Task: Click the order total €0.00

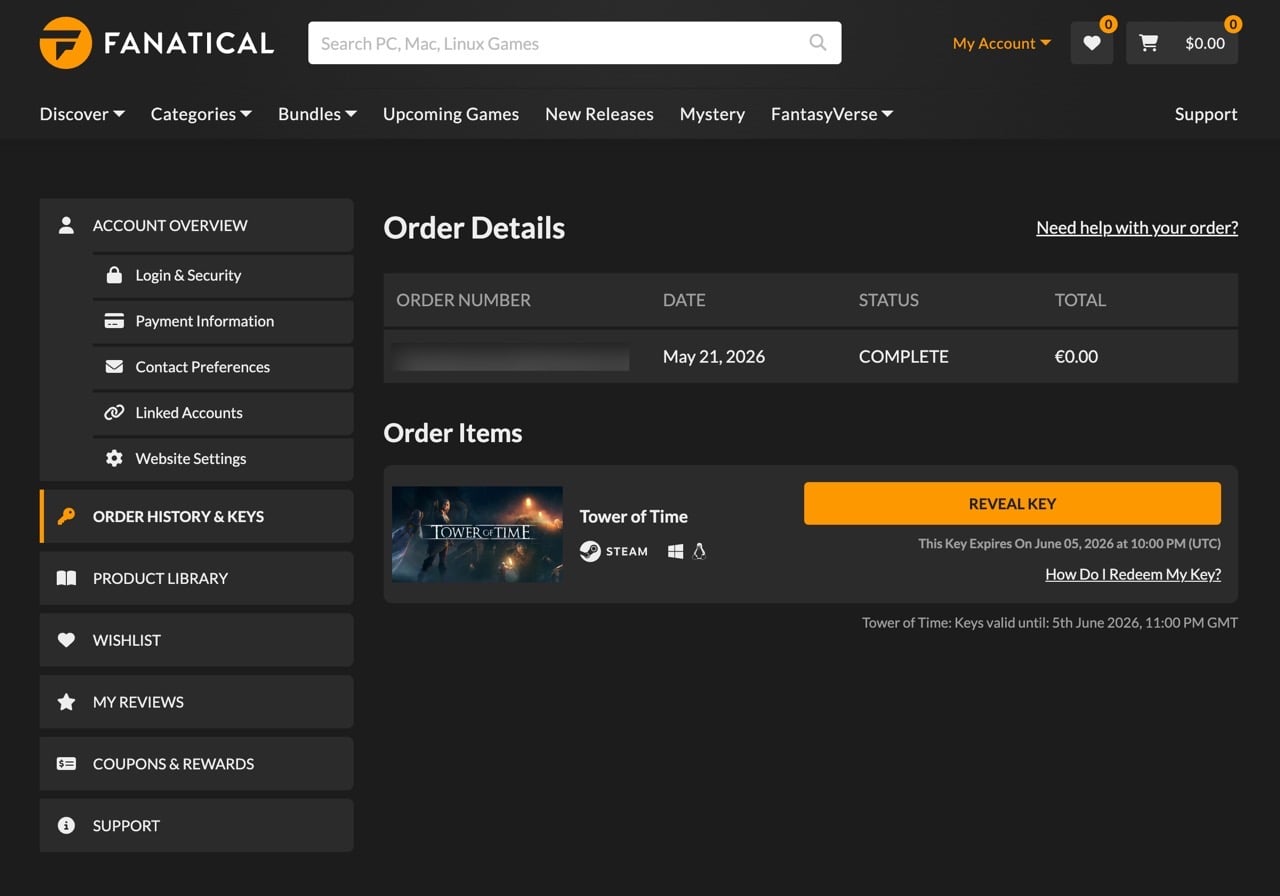Action: (1076, 357)
